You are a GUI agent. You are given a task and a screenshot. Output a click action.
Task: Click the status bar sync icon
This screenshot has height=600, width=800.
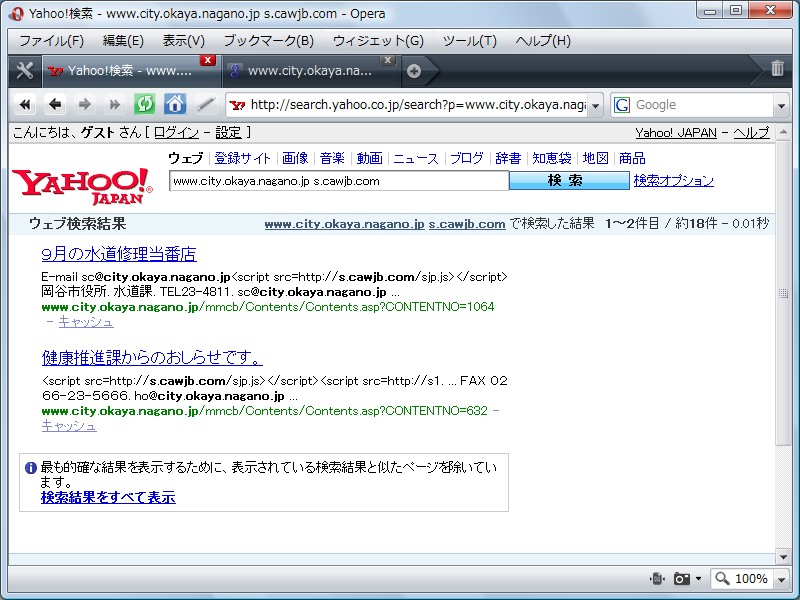[657, 578]
